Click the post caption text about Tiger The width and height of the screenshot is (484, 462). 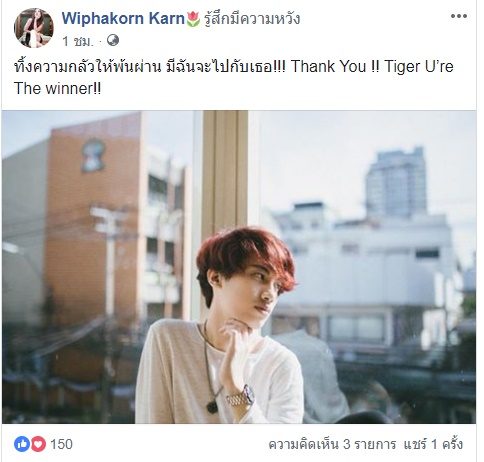pos(233,77)
